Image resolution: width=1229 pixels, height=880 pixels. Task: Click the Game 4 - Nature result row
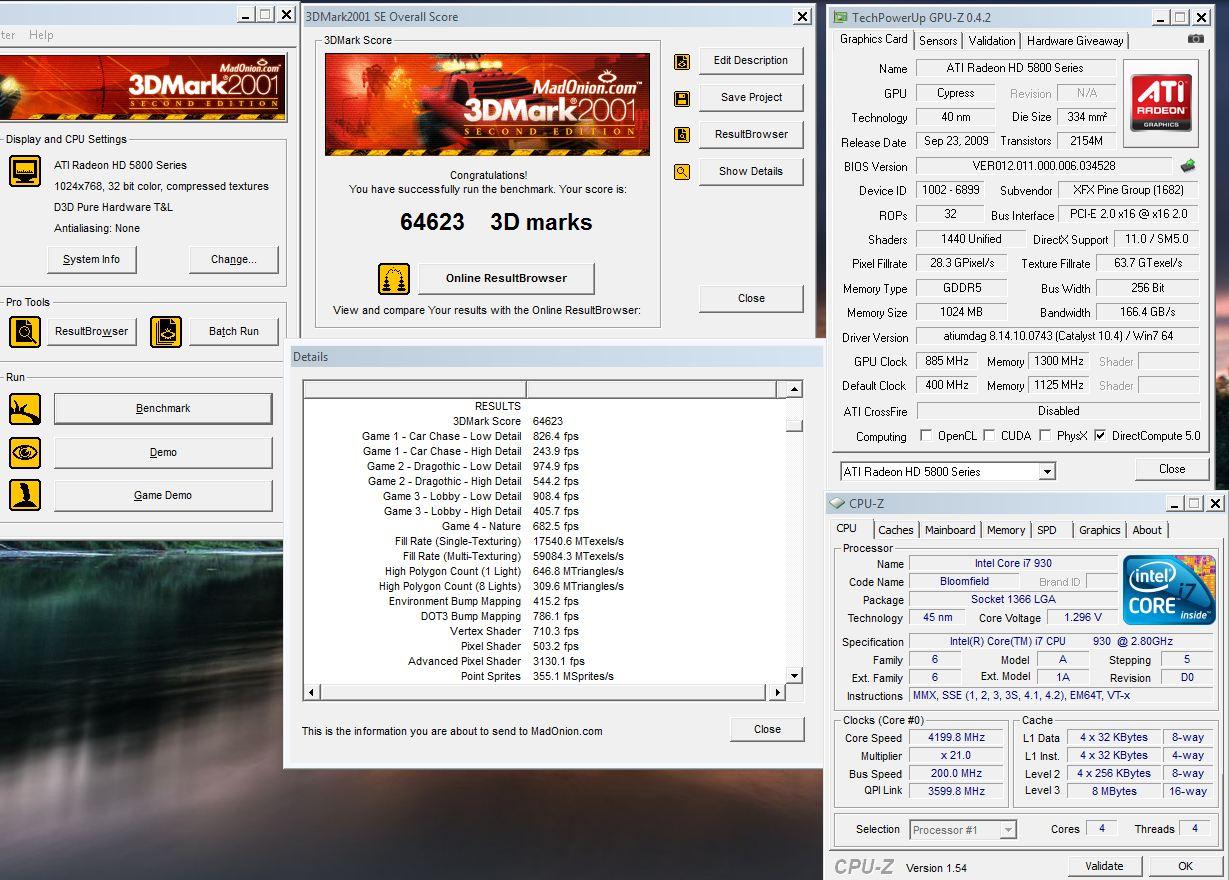(546, 526)
